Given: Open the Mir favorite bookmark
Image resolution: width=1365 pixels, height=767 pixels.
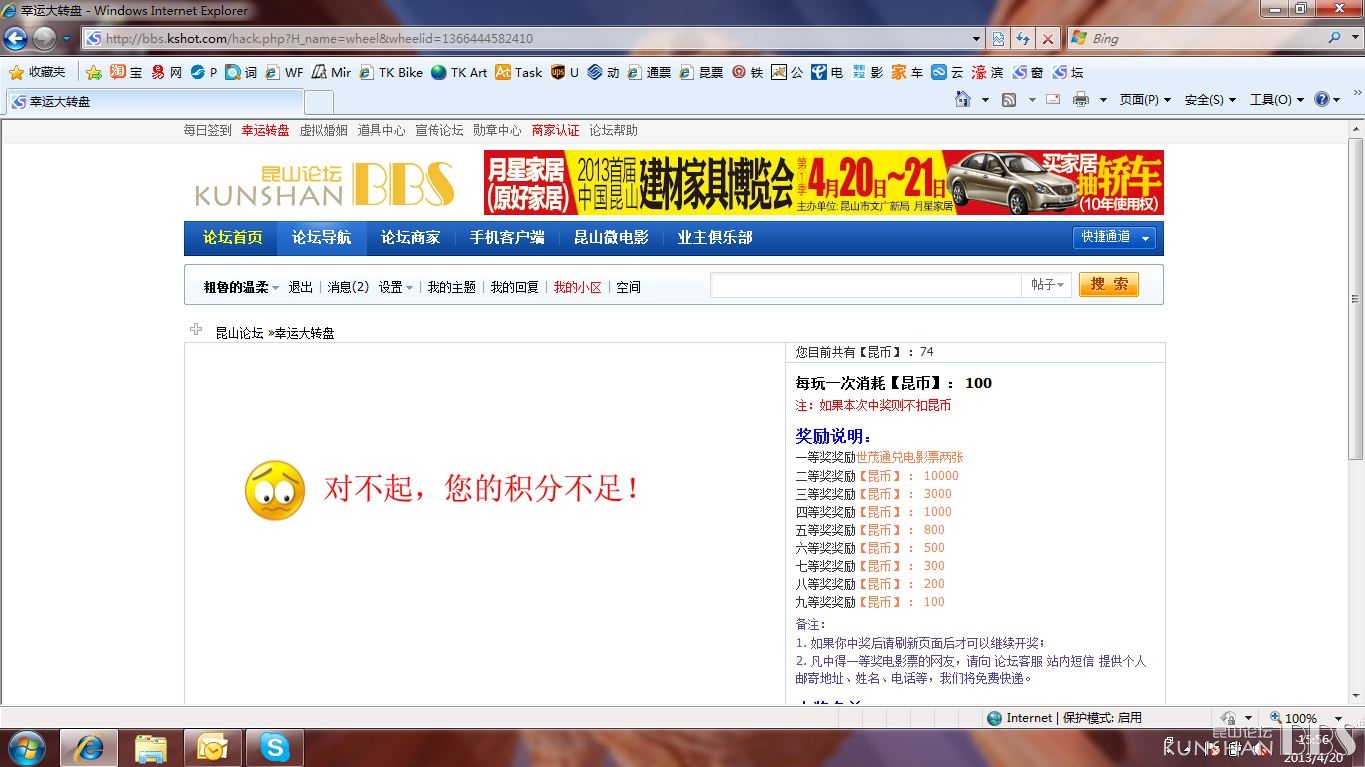Looking at the screenshot, I should [332, 72].
